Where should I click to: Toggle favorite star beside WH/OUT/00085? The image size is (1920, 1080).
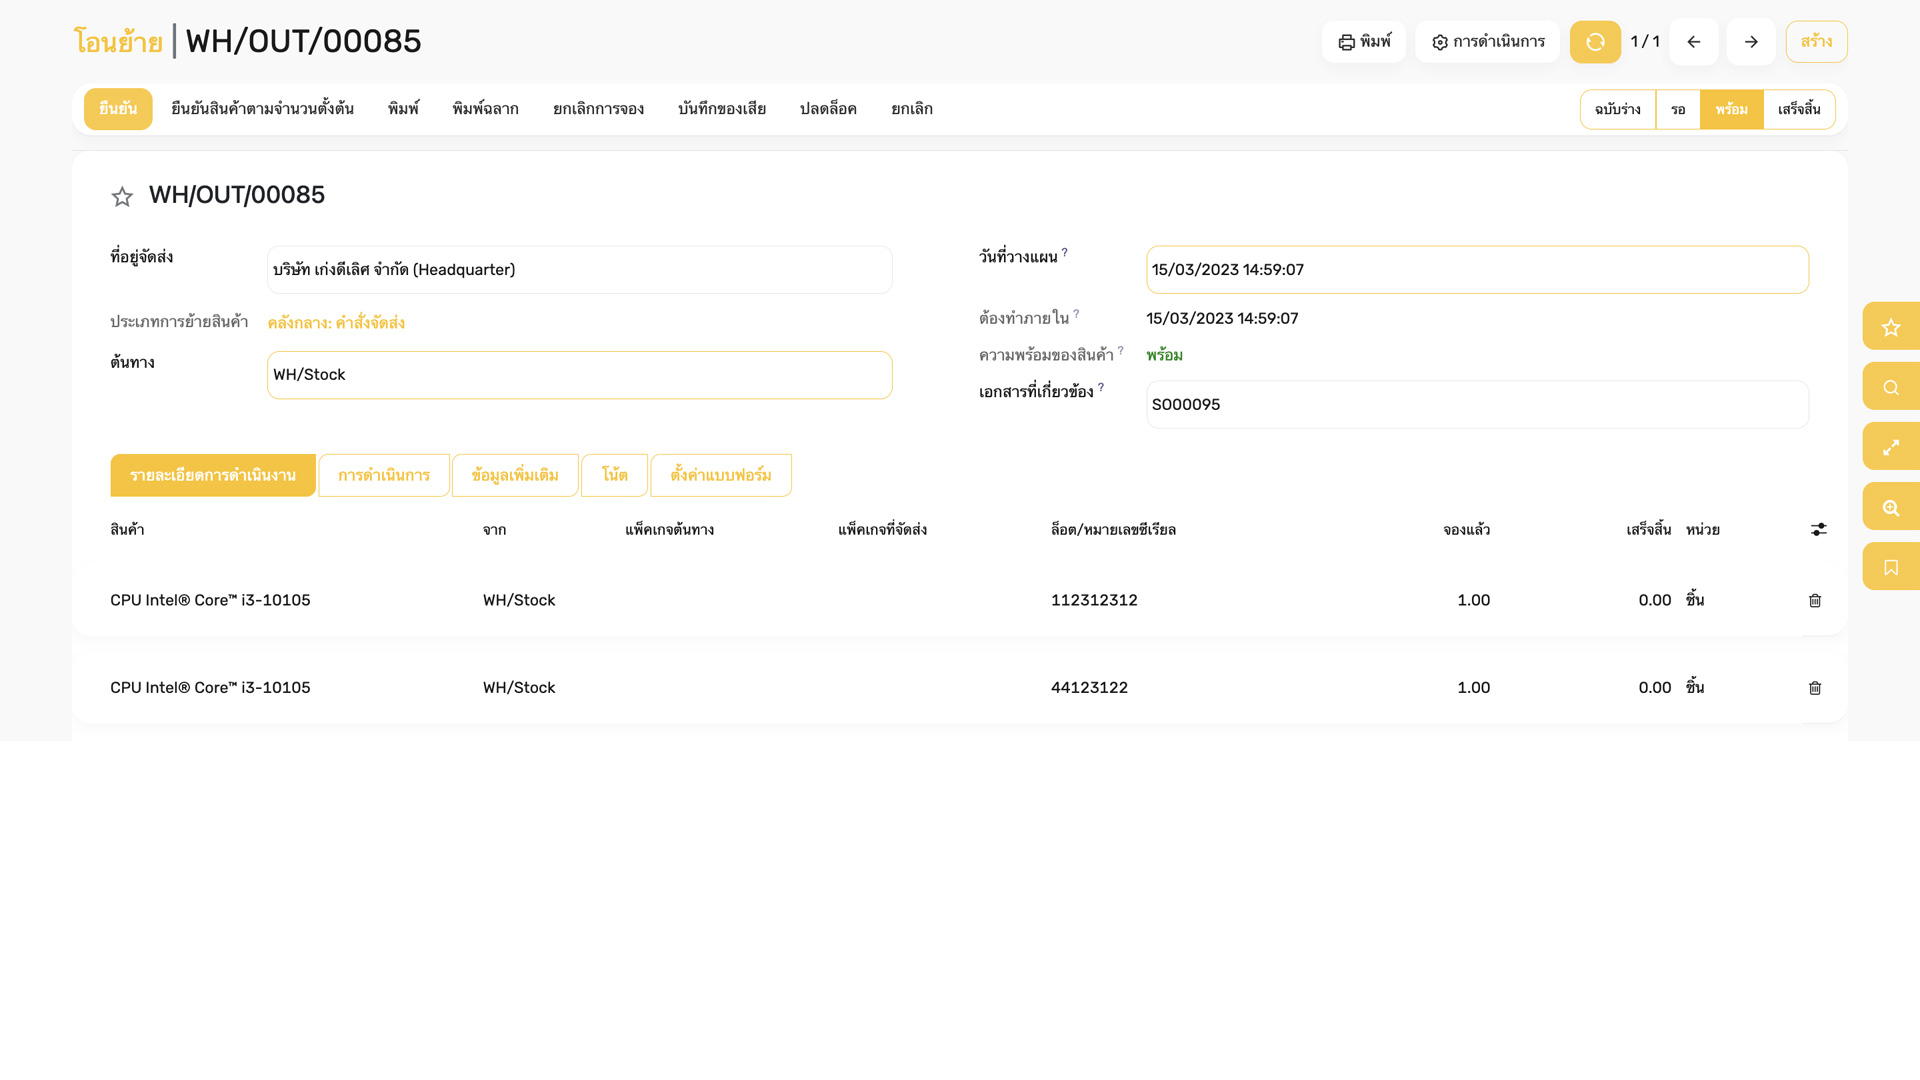click(122, 197)
